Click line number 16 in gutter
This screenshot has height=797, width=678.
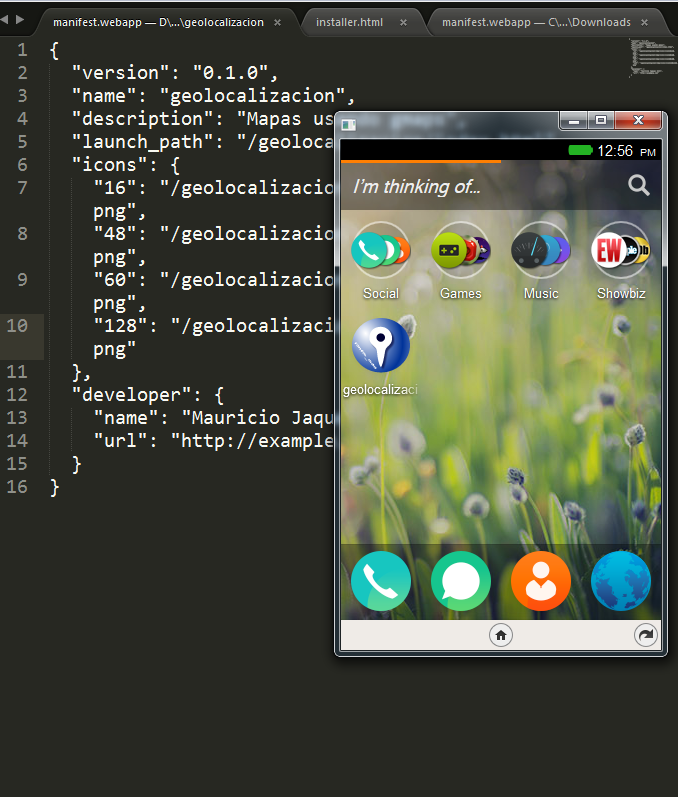click(x=17, y=487)
